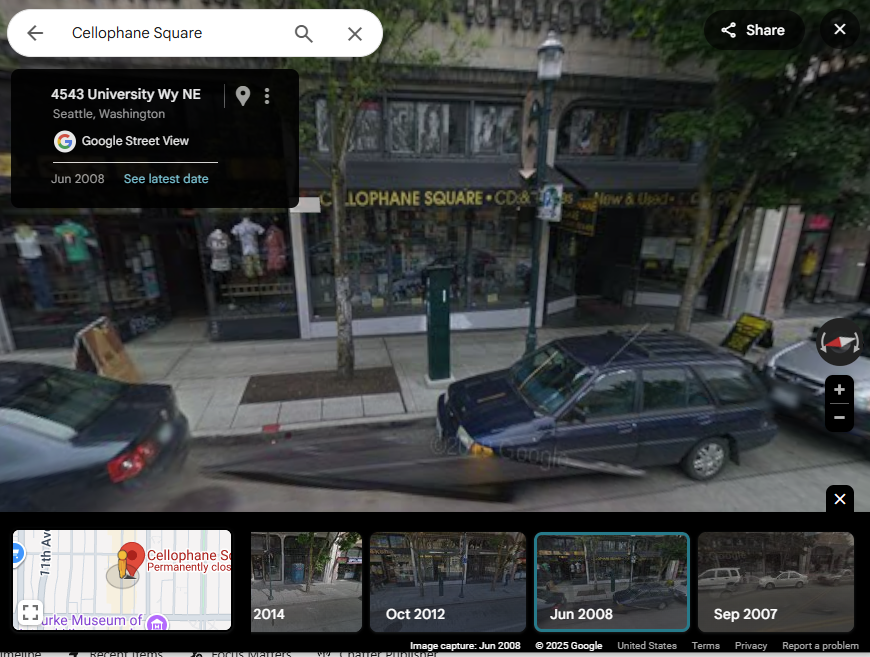Click the Image capture: Jun 2008 text
Image resolution: width=870 pixels, height=657 pixels.
pyautogui.click(x=465, y=645)
